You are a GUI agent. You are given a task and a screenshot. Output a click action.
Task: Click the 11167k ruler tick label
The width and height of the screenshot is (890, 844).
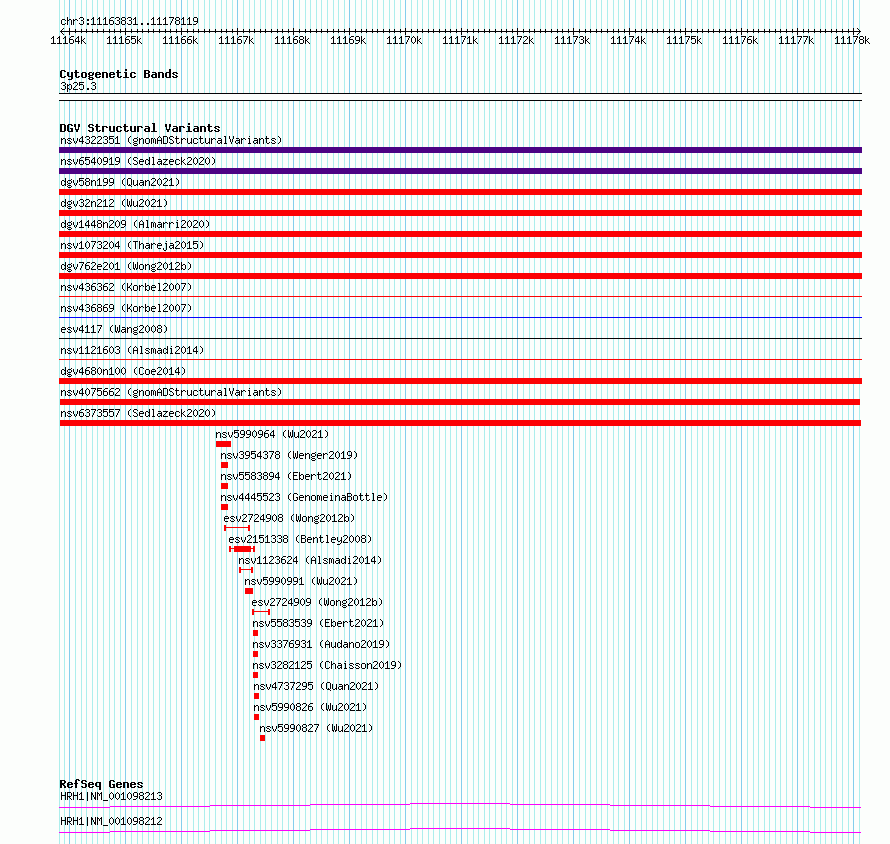236,40
